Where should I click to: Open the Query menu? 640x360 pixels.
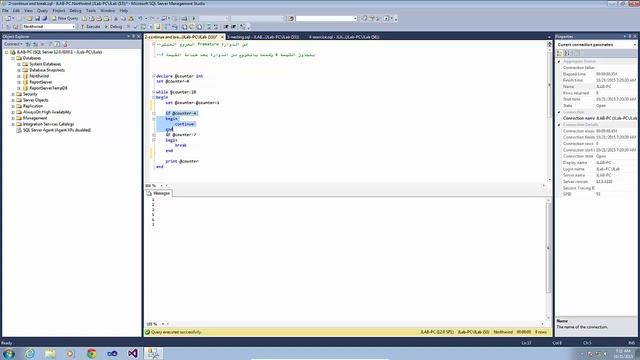pyautogui.click(x=42, y=11)
